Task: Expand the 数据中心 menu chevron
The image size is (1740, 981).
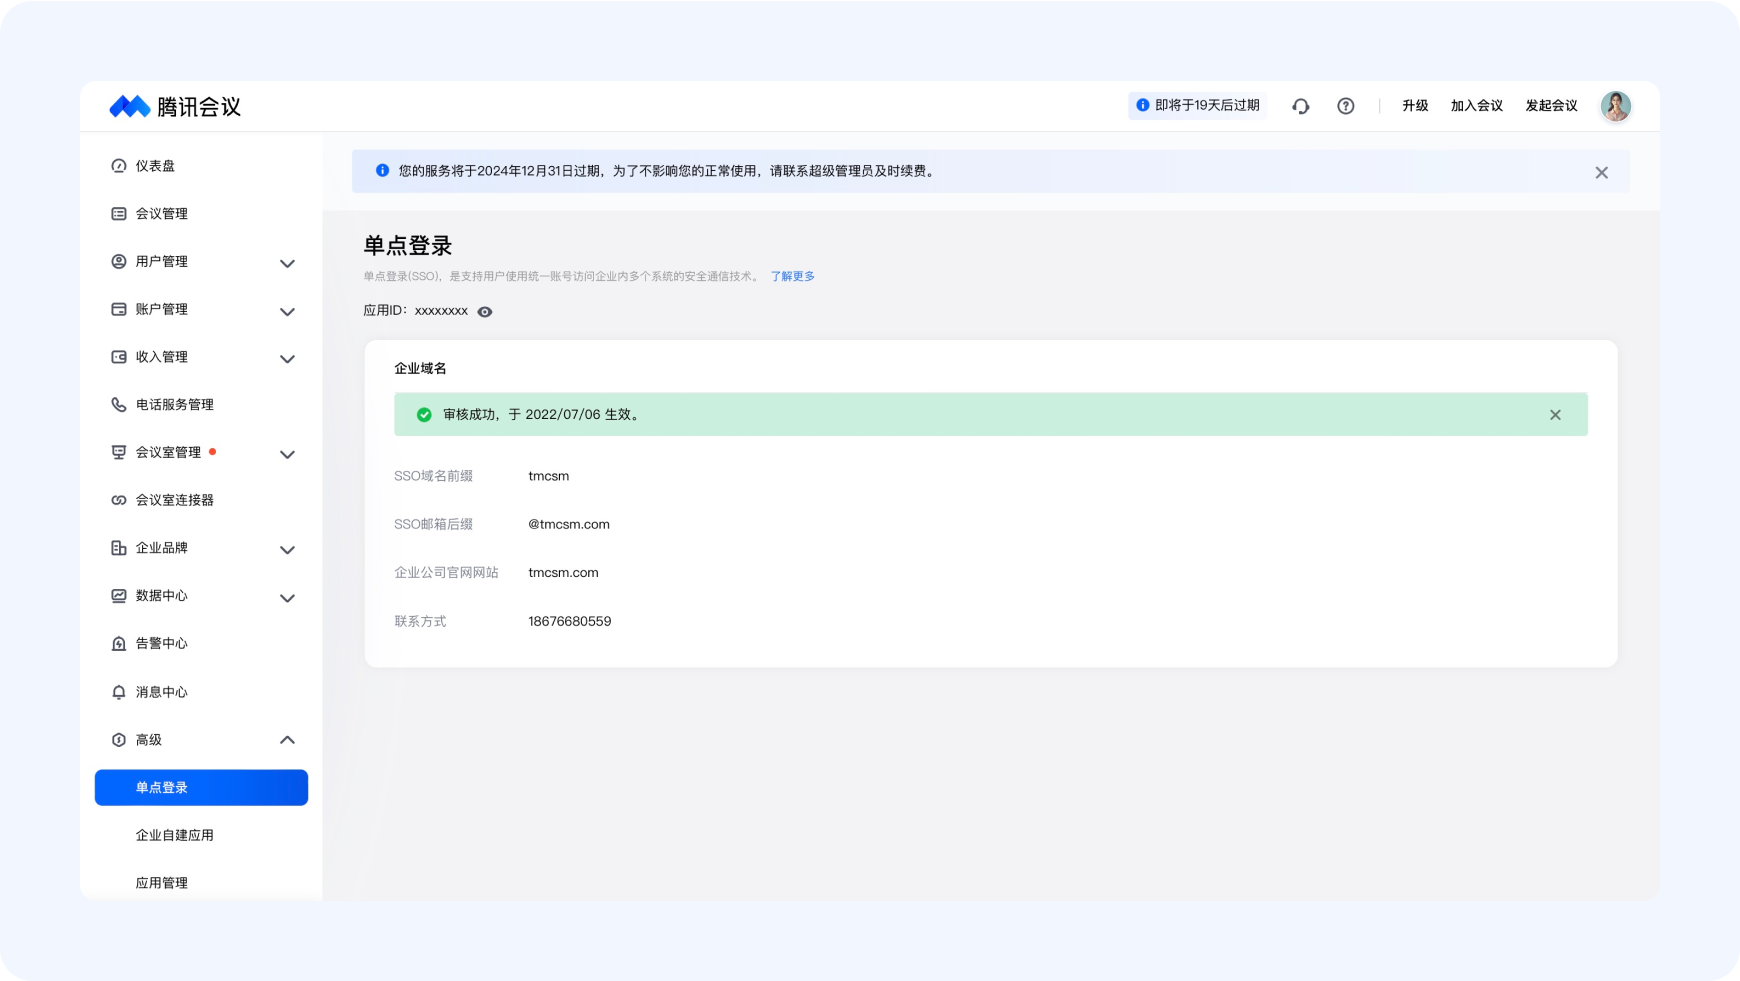Action: [x=287, y=598]
